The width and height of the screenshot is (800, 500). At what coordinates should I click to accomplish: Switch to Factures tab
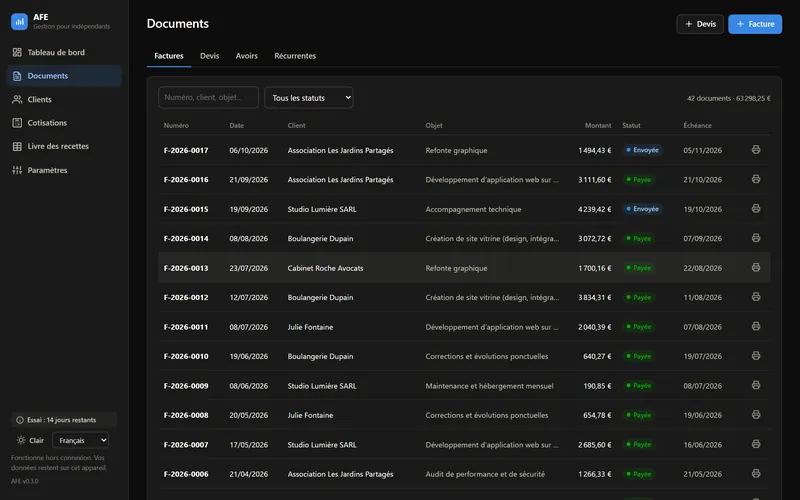tap(169, 56)
